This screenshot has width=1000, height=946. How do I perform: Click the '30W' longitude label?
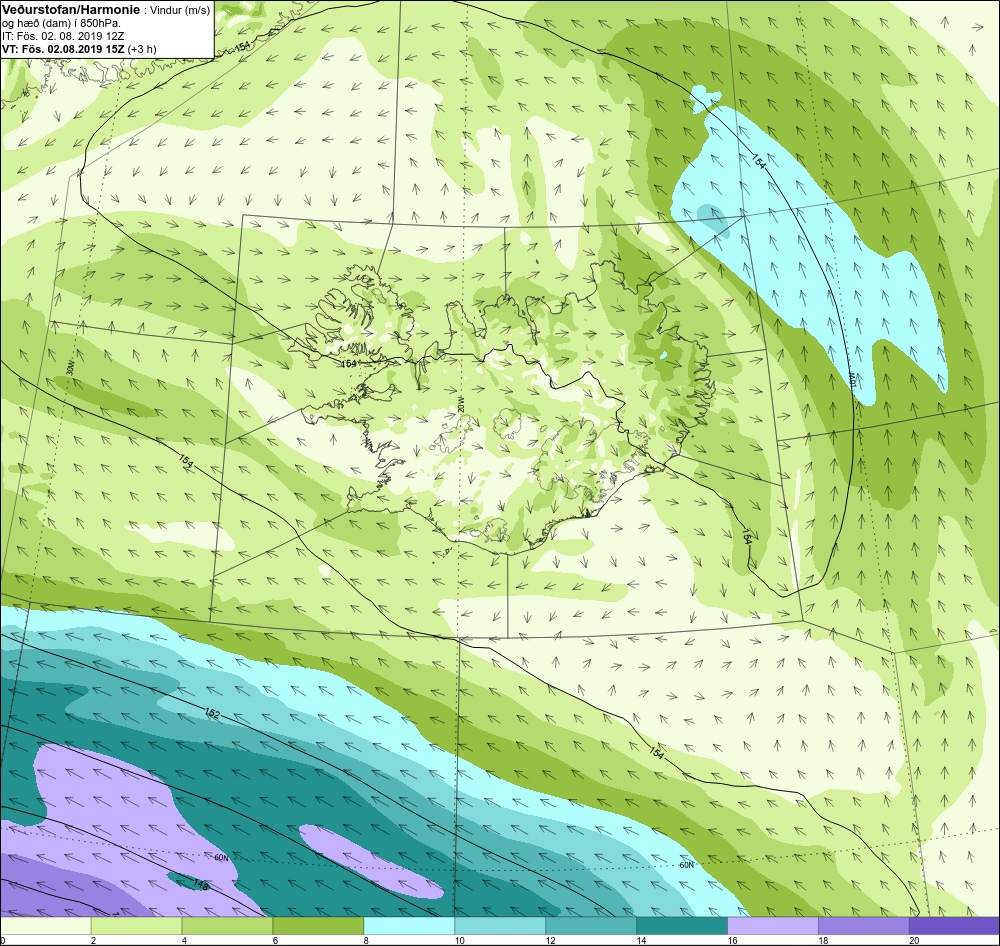69,369
